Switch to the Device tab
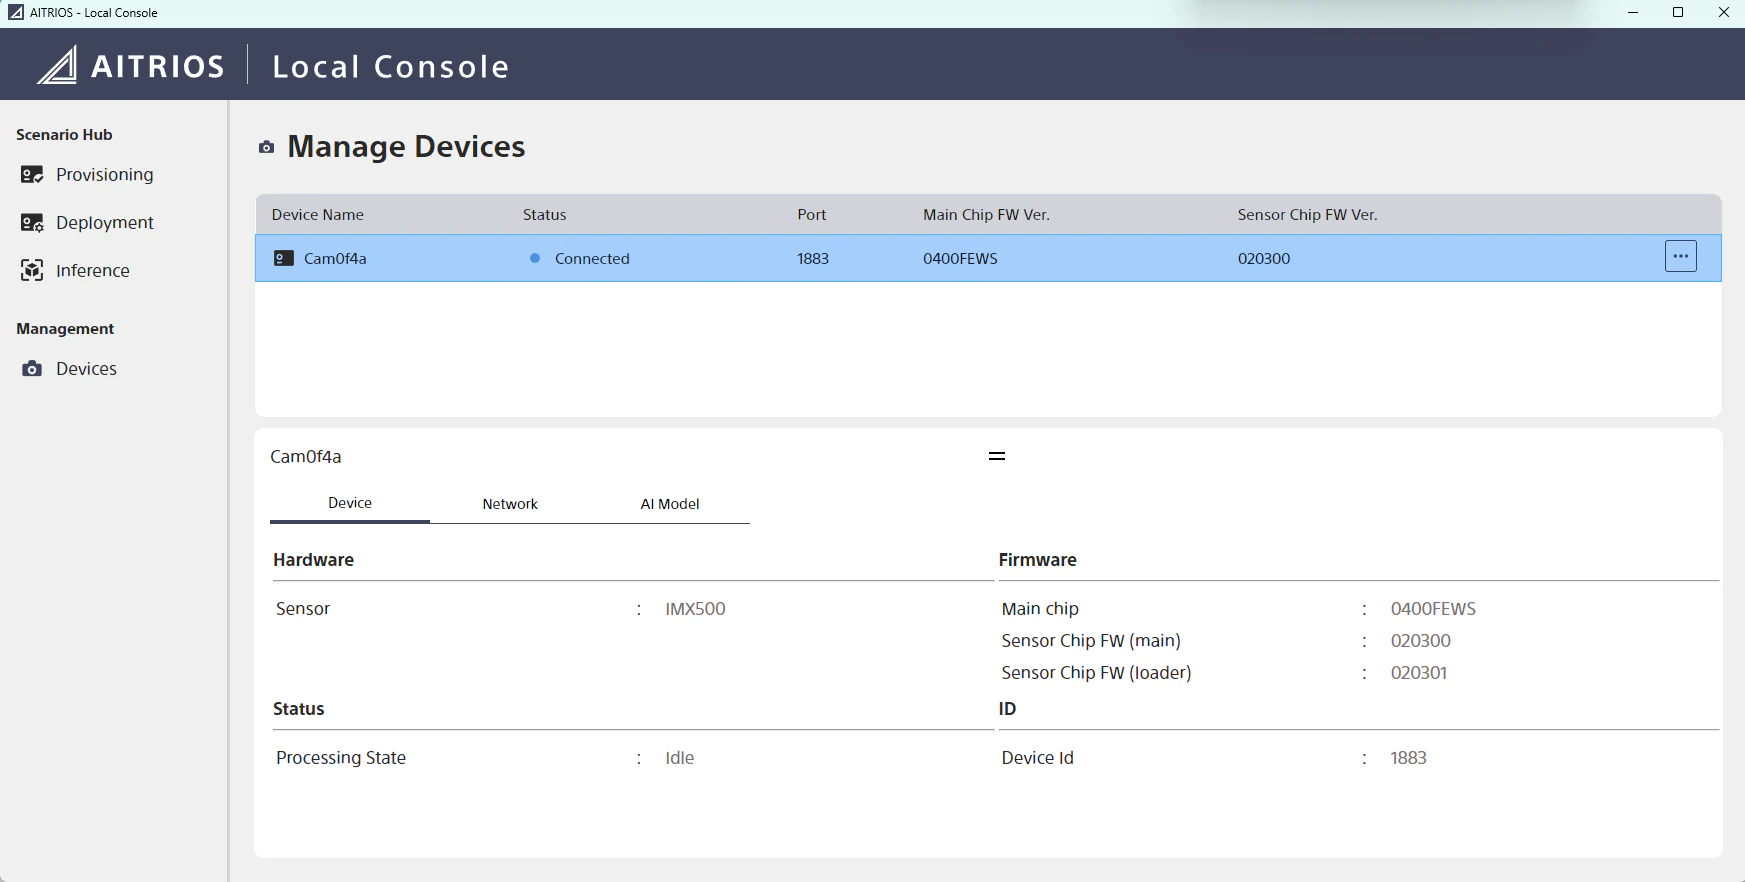 pyautogui.click(x=350, y=503)
